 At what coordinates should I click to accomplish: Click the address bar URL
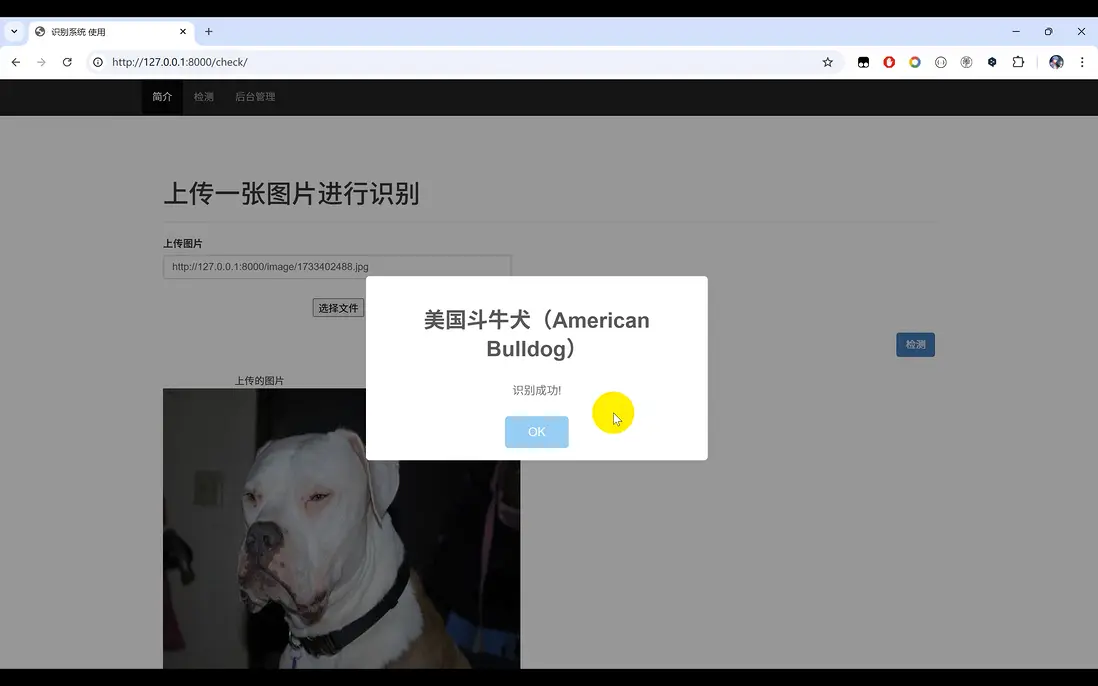tap(180, 62)
